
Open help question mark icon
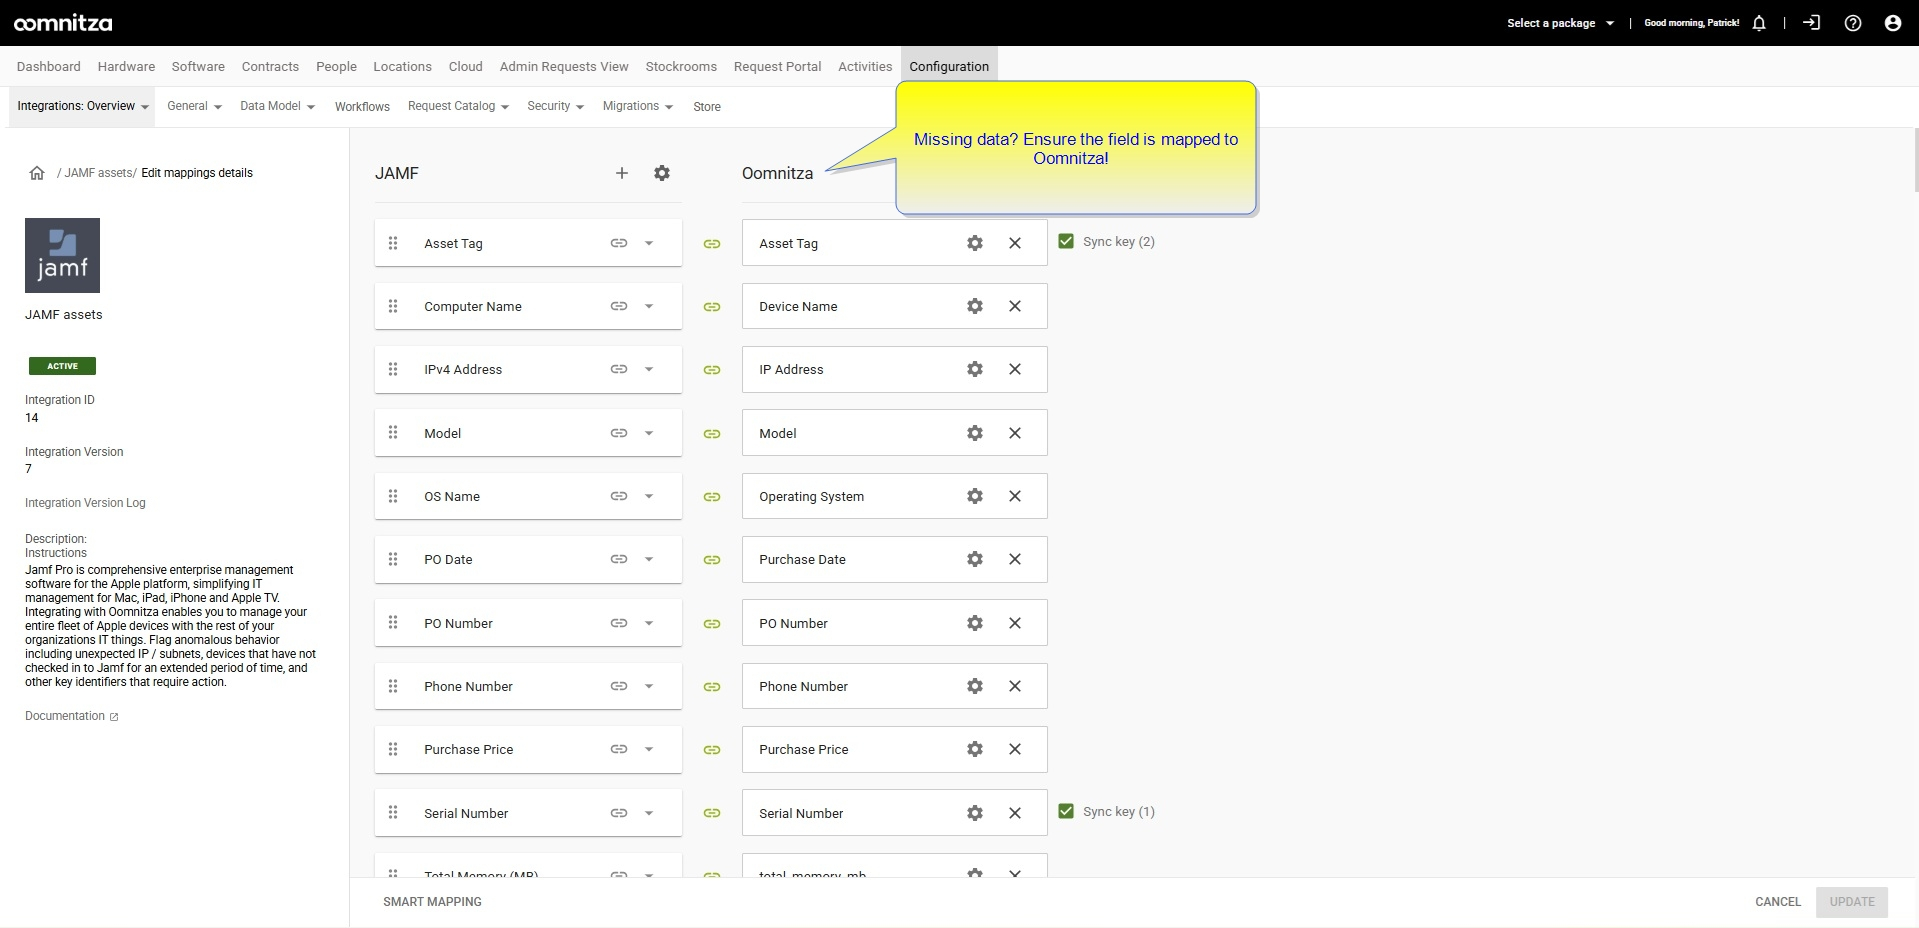(x=1853, y=23)
